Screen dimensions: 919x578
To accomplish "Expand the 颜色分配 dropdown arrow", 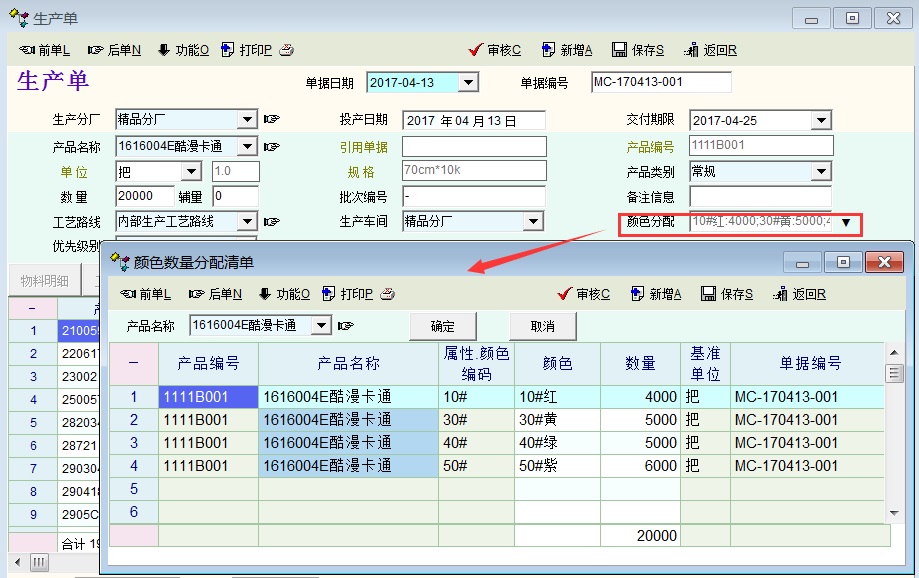I will click(846, 222).
